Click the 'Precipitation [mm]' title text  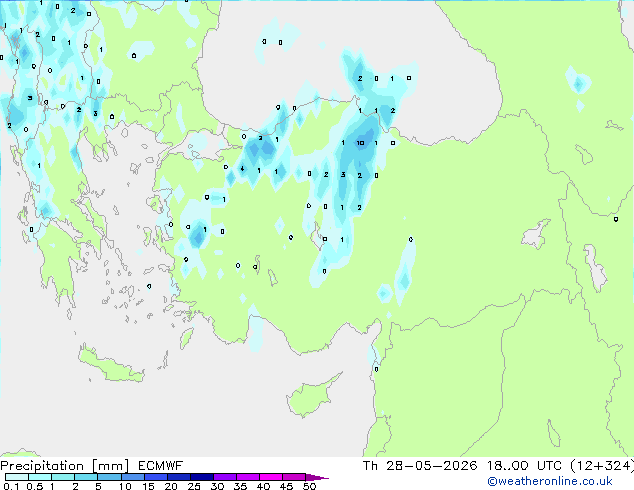65,466
